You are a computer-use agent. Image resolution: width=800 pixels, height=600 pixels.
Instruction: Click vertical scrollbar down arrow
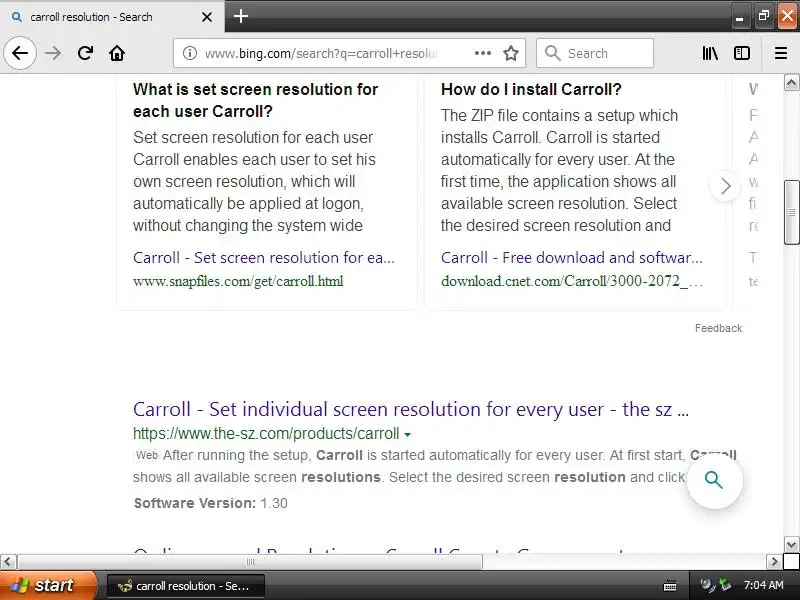coord(791,544)
